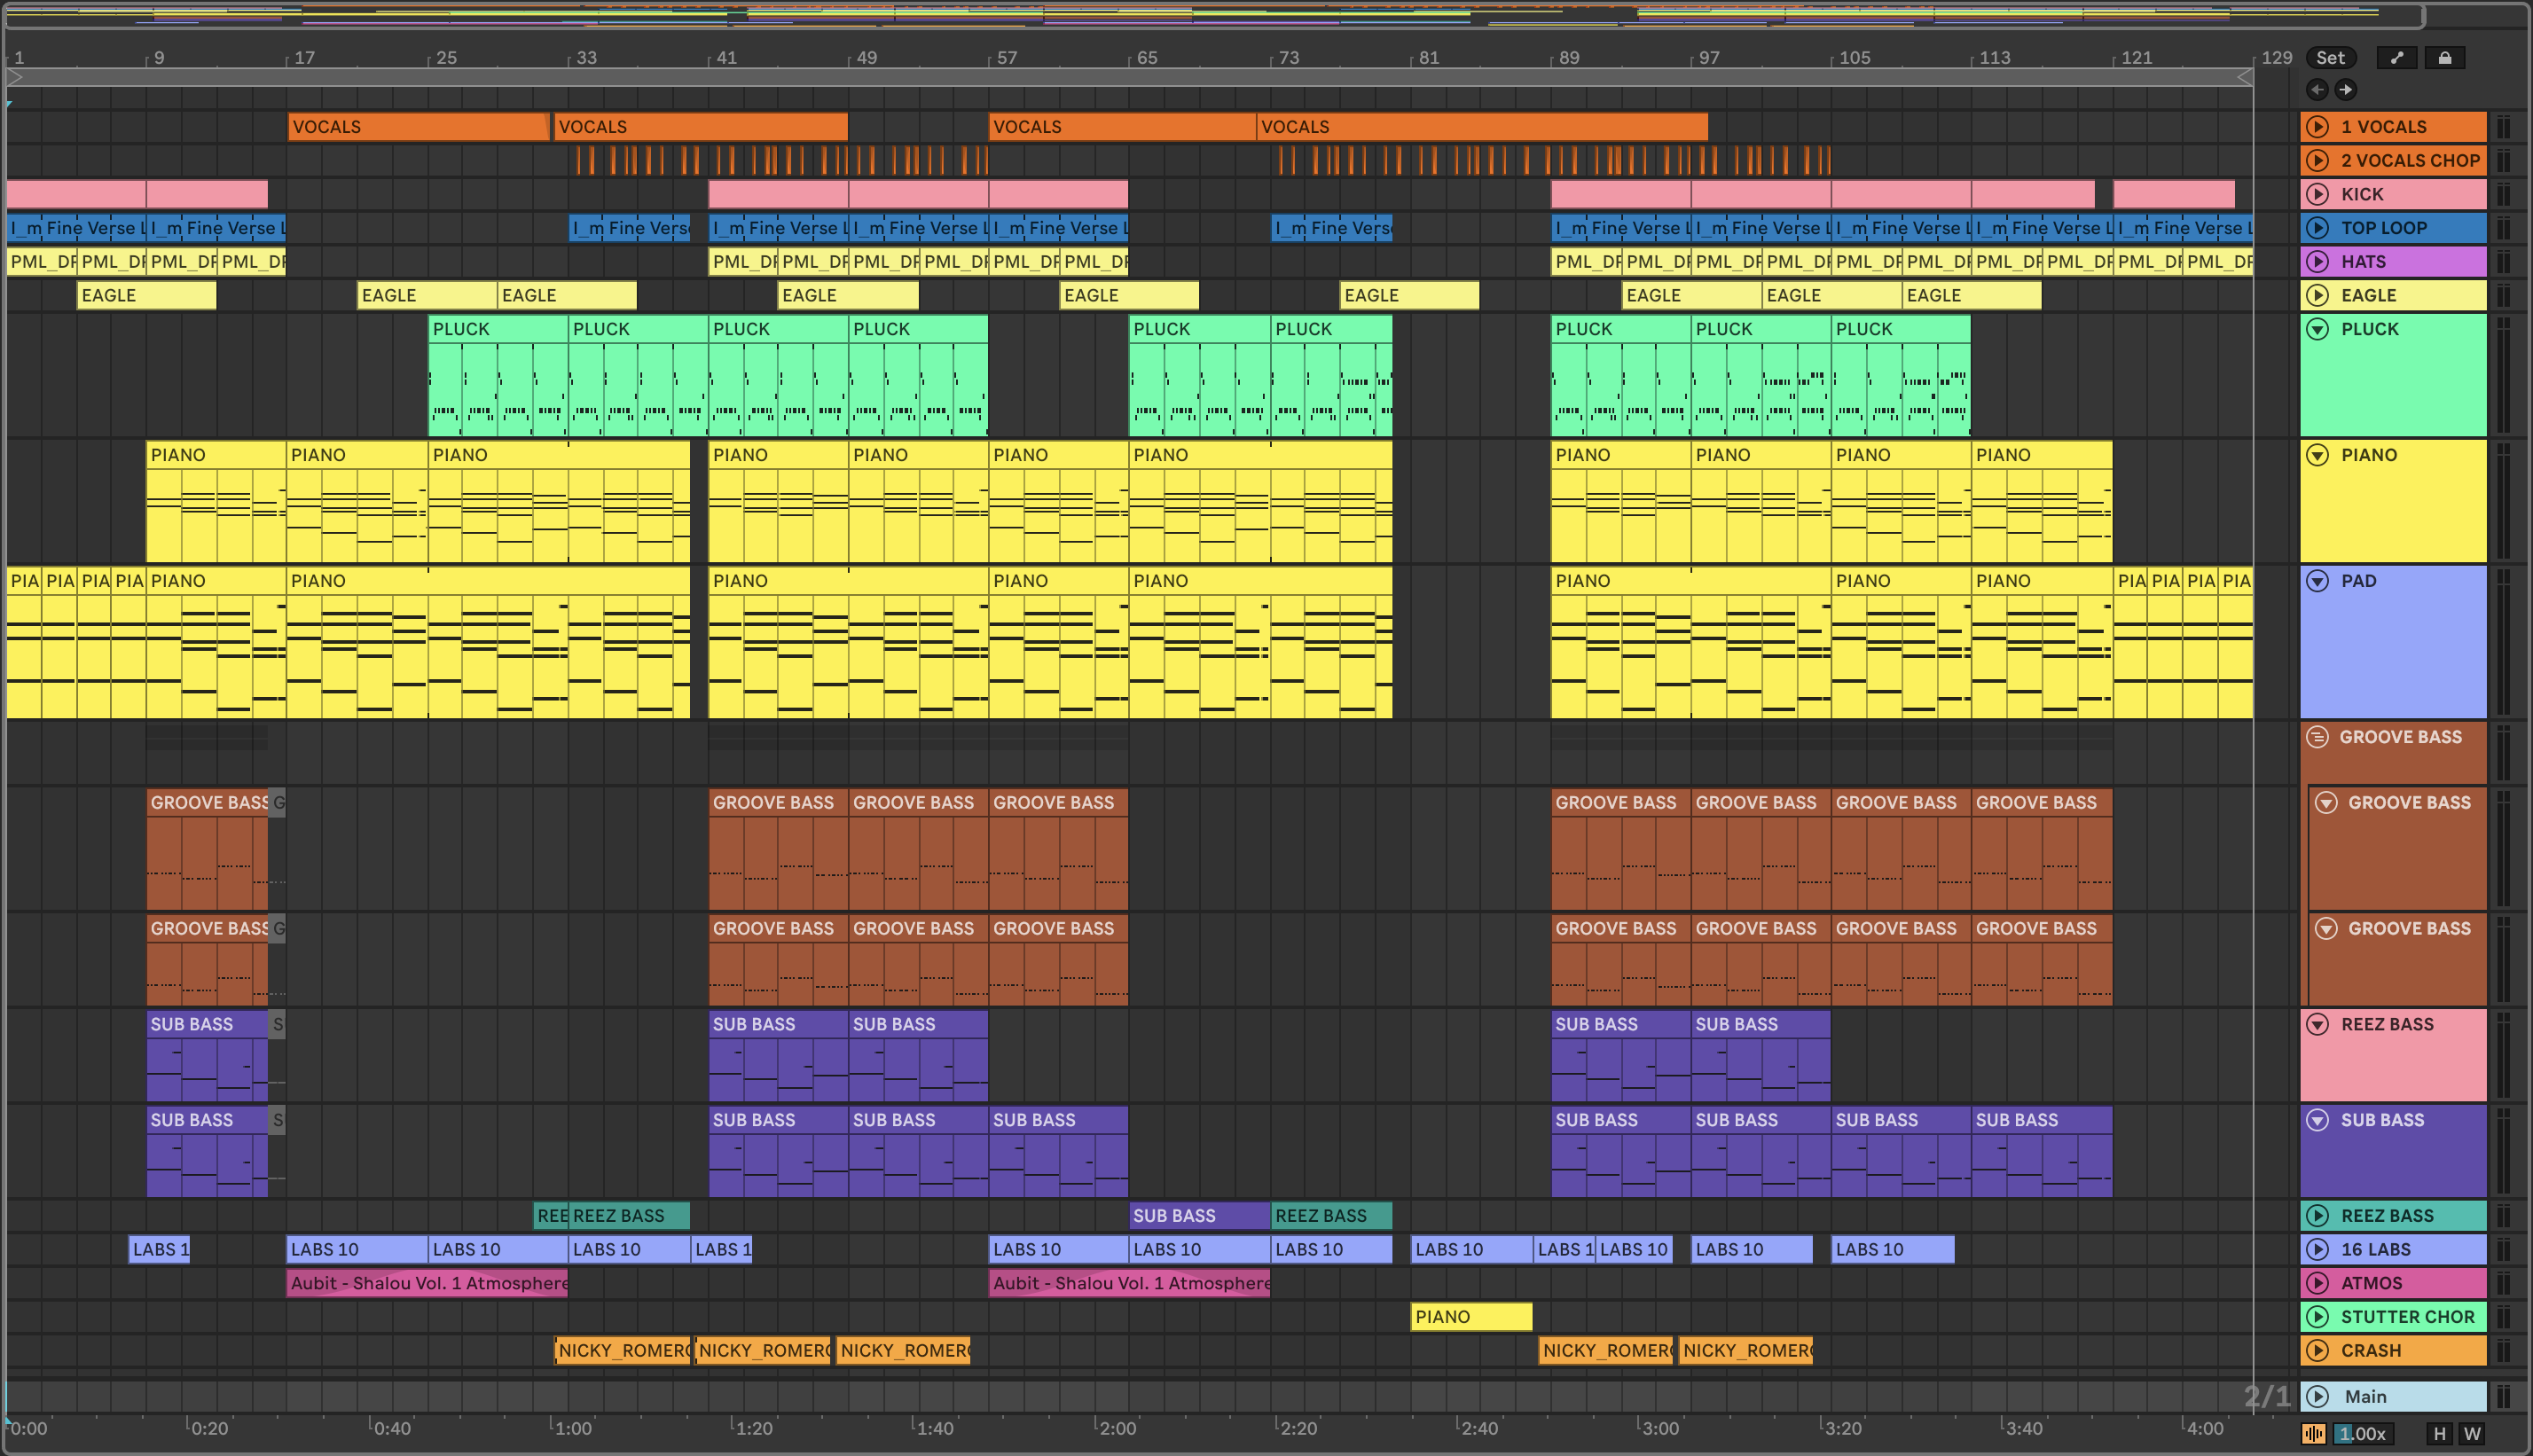The image size is (2533, 1456).
Task: Select the STUTTER CHOR track header
Action: [2410, 1317]
